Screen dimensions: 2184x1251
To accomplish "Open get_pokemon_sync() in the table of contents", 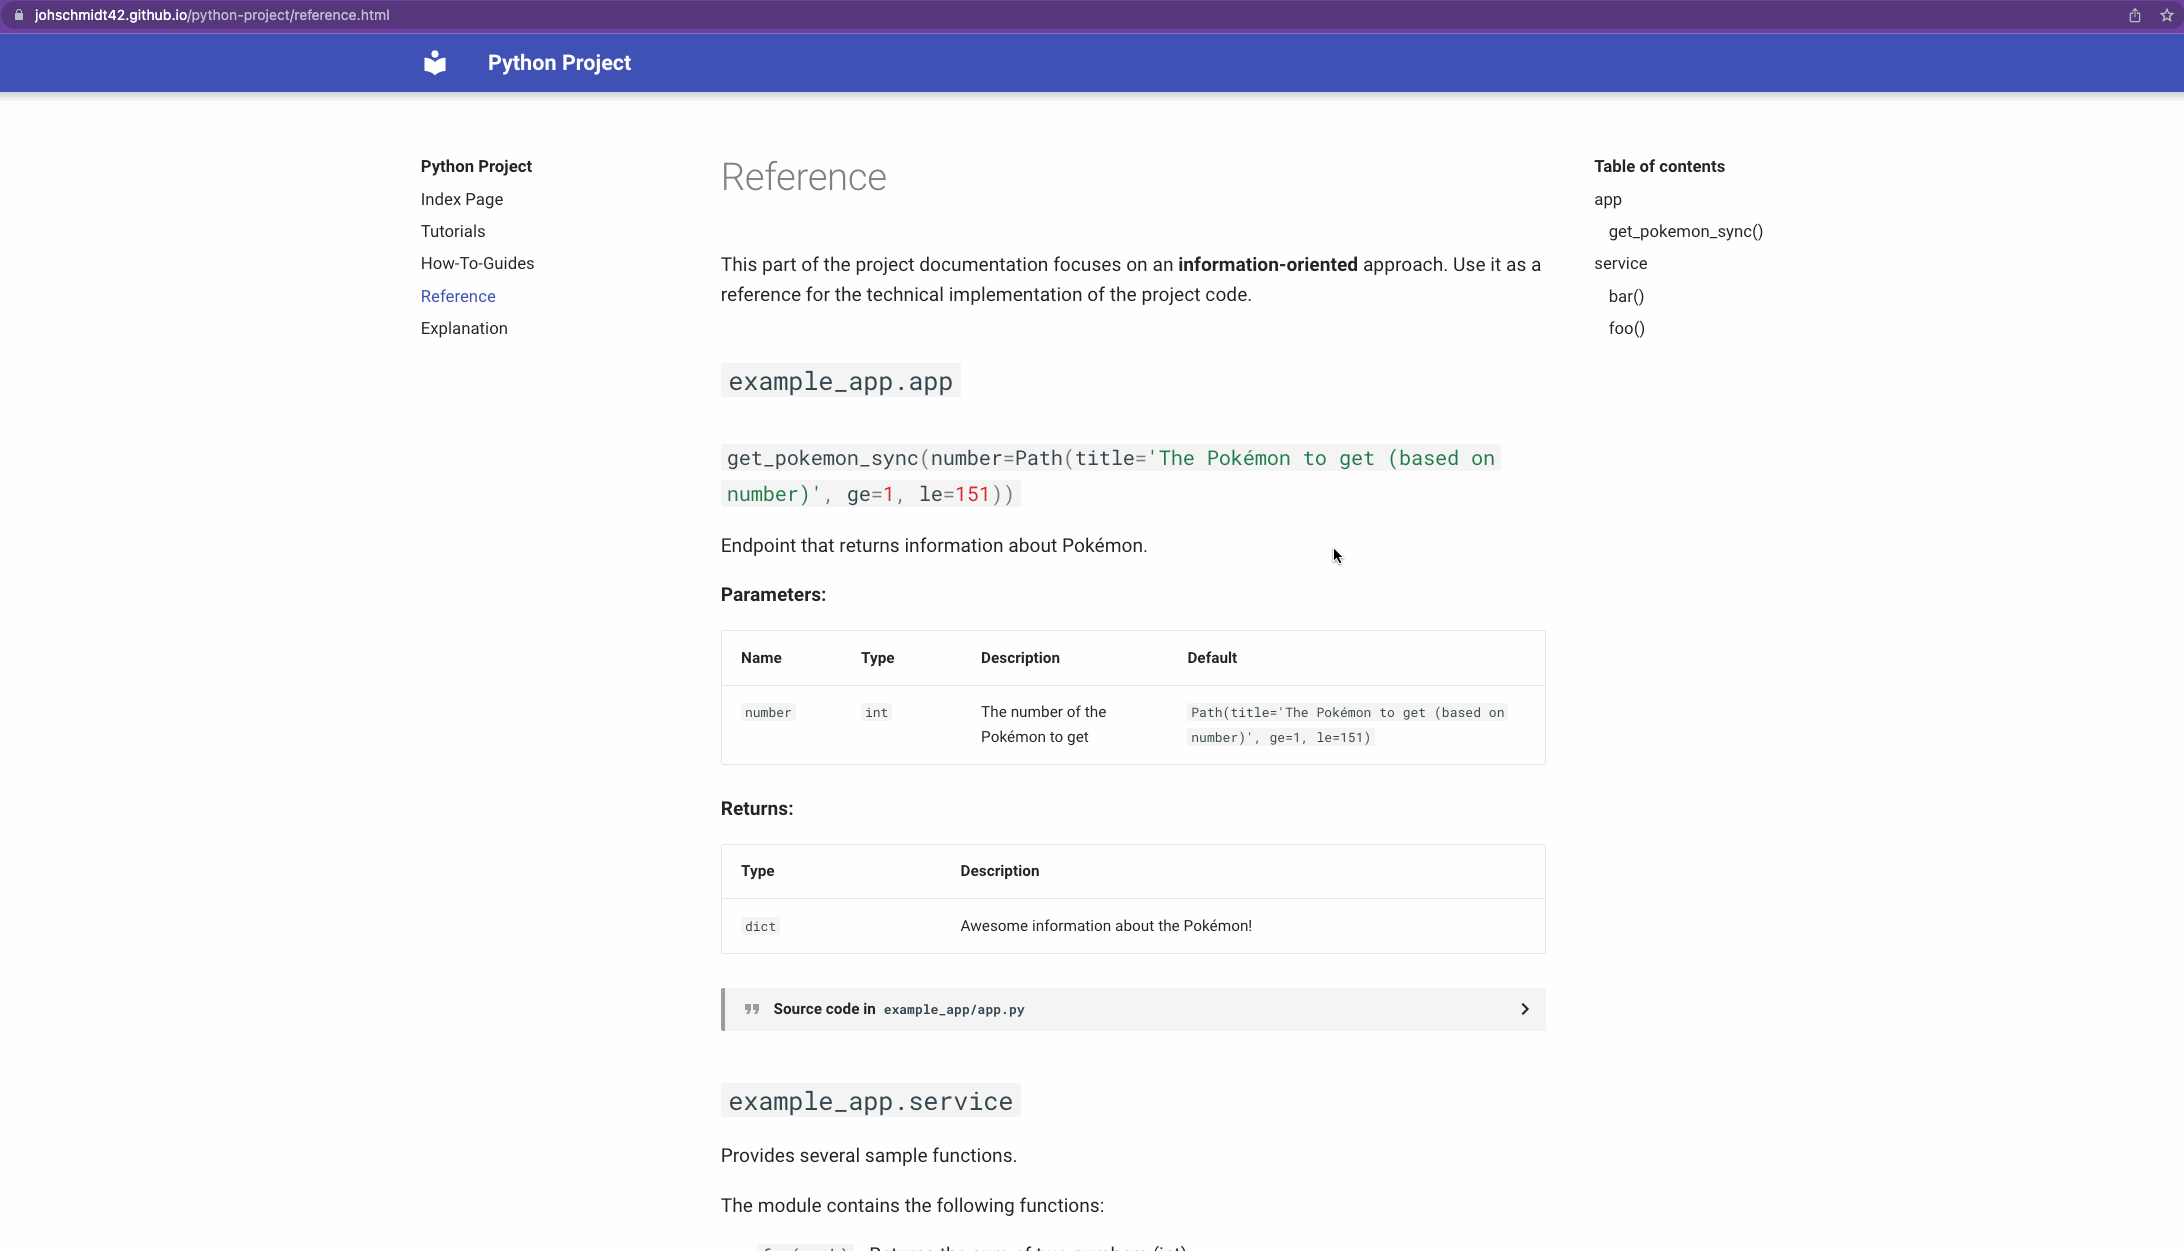I will tap(1685, 231).
